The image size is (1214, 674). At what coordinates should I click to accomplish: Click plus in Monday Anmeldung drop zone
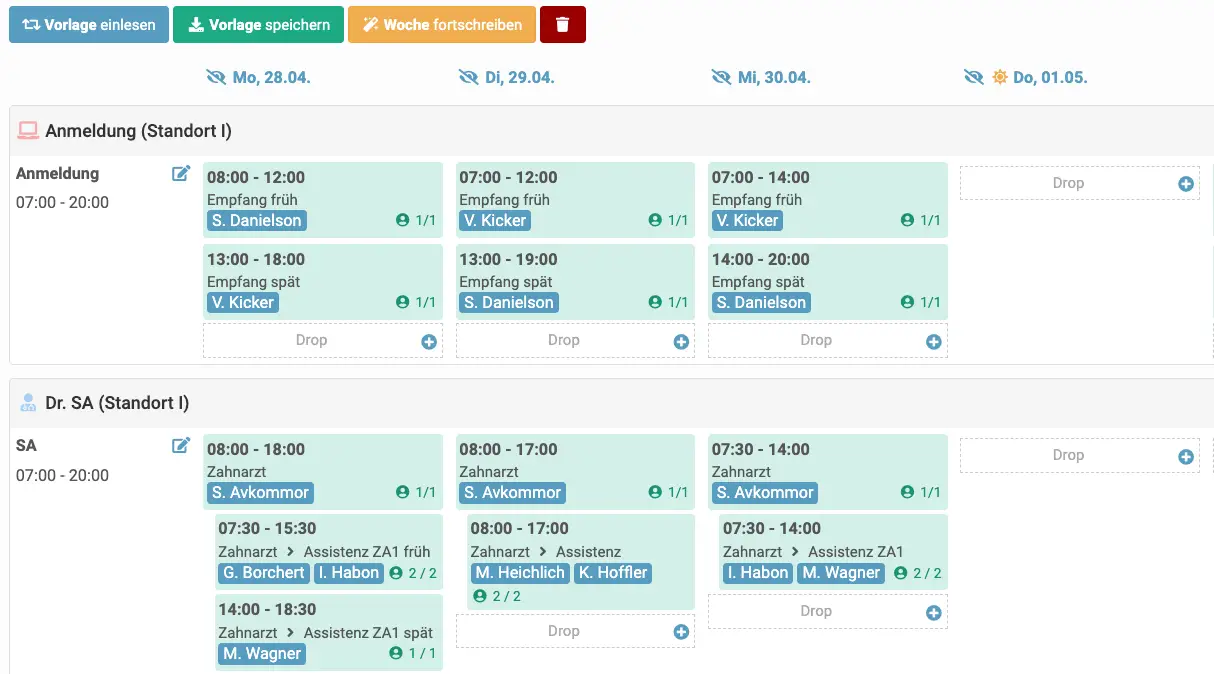click(x=429, y=342)
